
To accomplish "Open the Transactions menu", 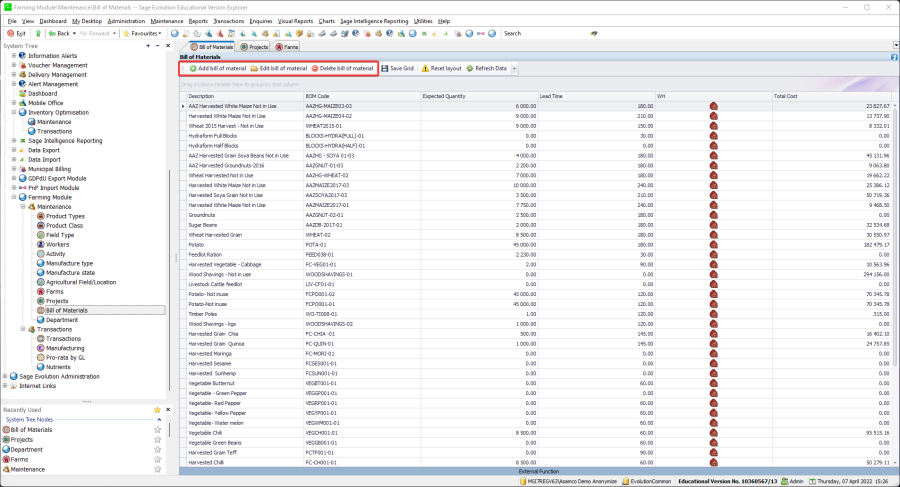I will point(229,20).
